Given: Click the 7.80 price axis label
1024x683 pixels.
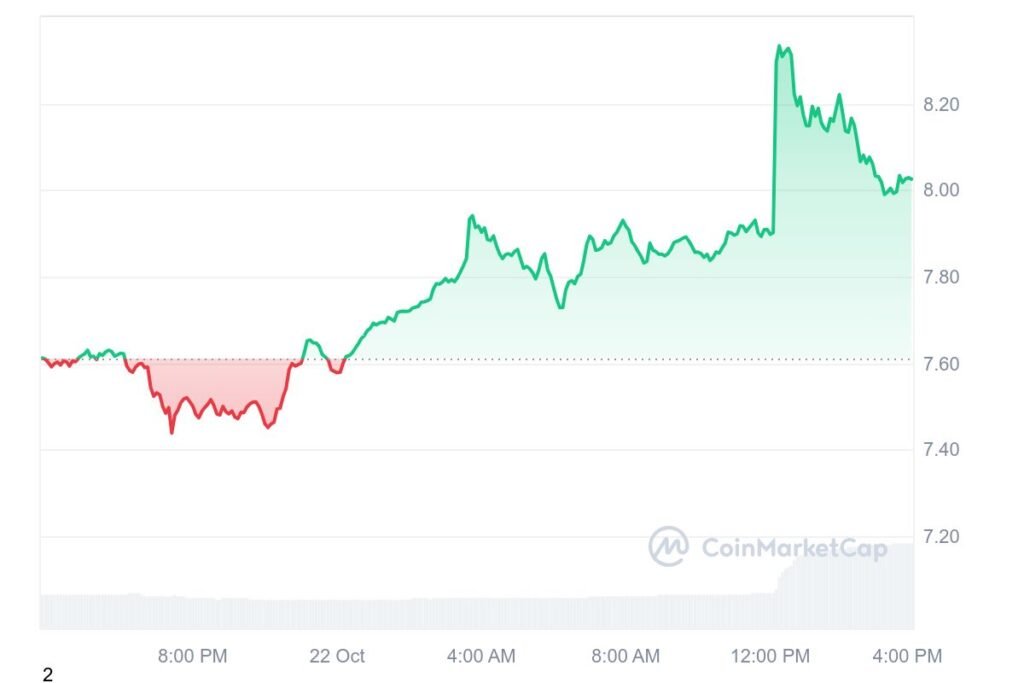Looking at the screenshot, I should (940, 277).
